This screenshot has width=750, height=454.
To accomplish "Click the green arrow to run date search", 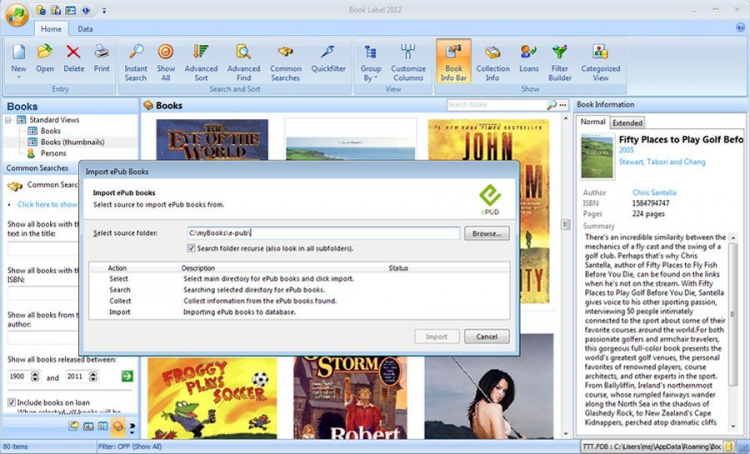I will click(127, 376).
